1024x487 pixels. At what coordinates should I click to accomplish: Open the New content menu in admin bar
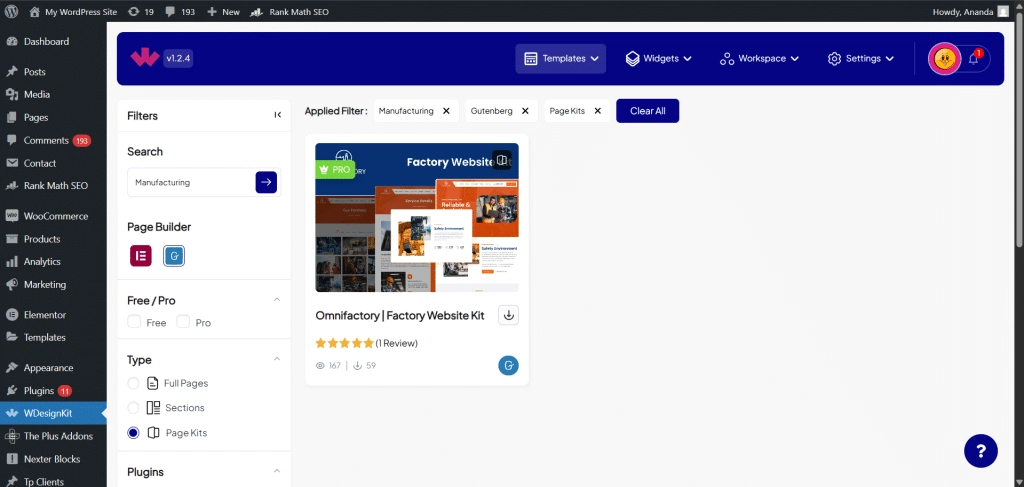[x=223, y=12]
